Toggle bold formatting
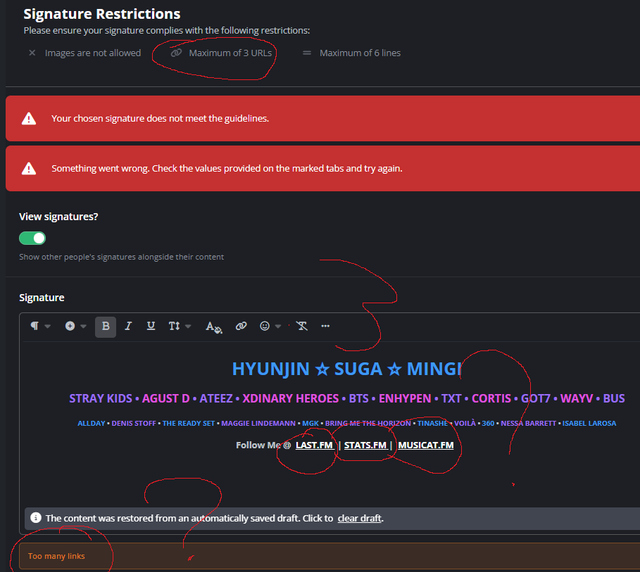This screenshot has width=640, height=572. [x=105, y=326]
